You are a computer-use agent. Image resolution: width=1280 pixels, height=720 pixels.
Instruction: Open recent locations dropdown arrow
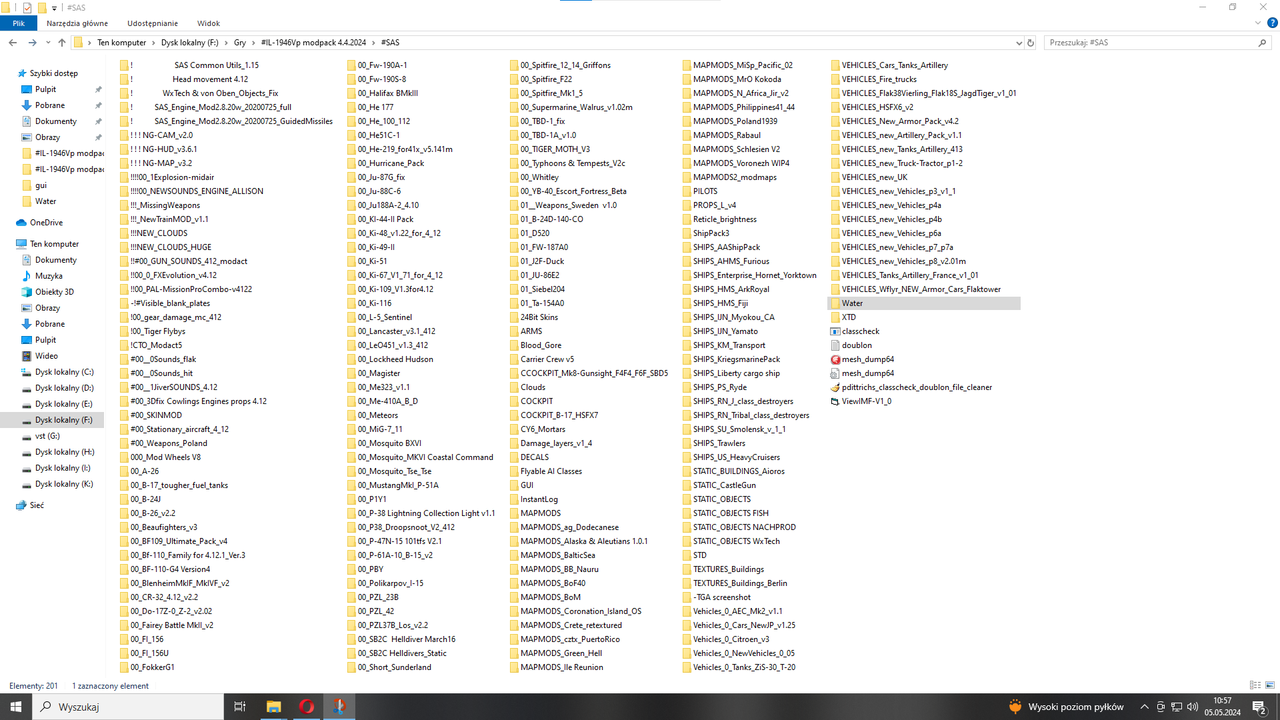47,43
